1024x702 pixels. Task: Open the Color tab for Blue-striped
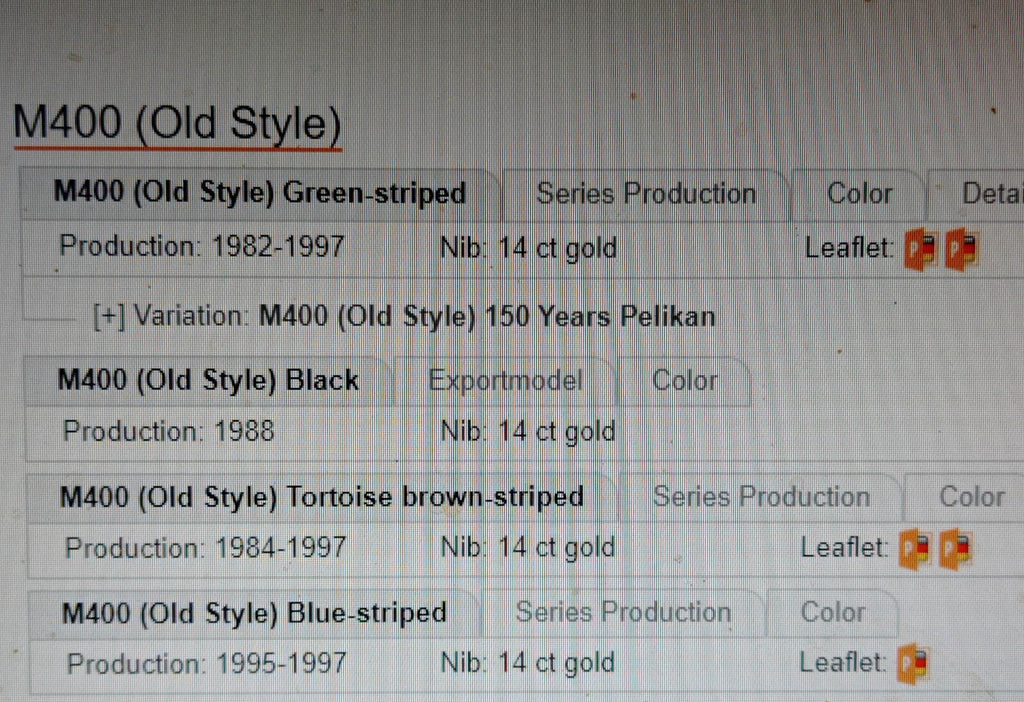click(832, 613)
